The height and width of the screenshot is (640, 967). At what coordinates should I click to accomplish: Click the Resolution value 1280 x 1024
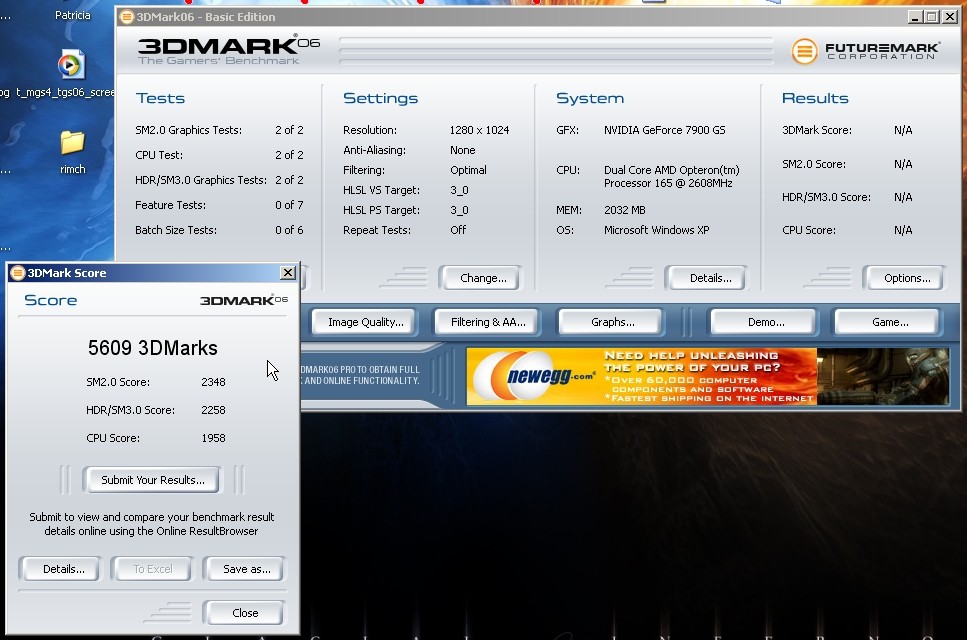[x=479, y=130]
